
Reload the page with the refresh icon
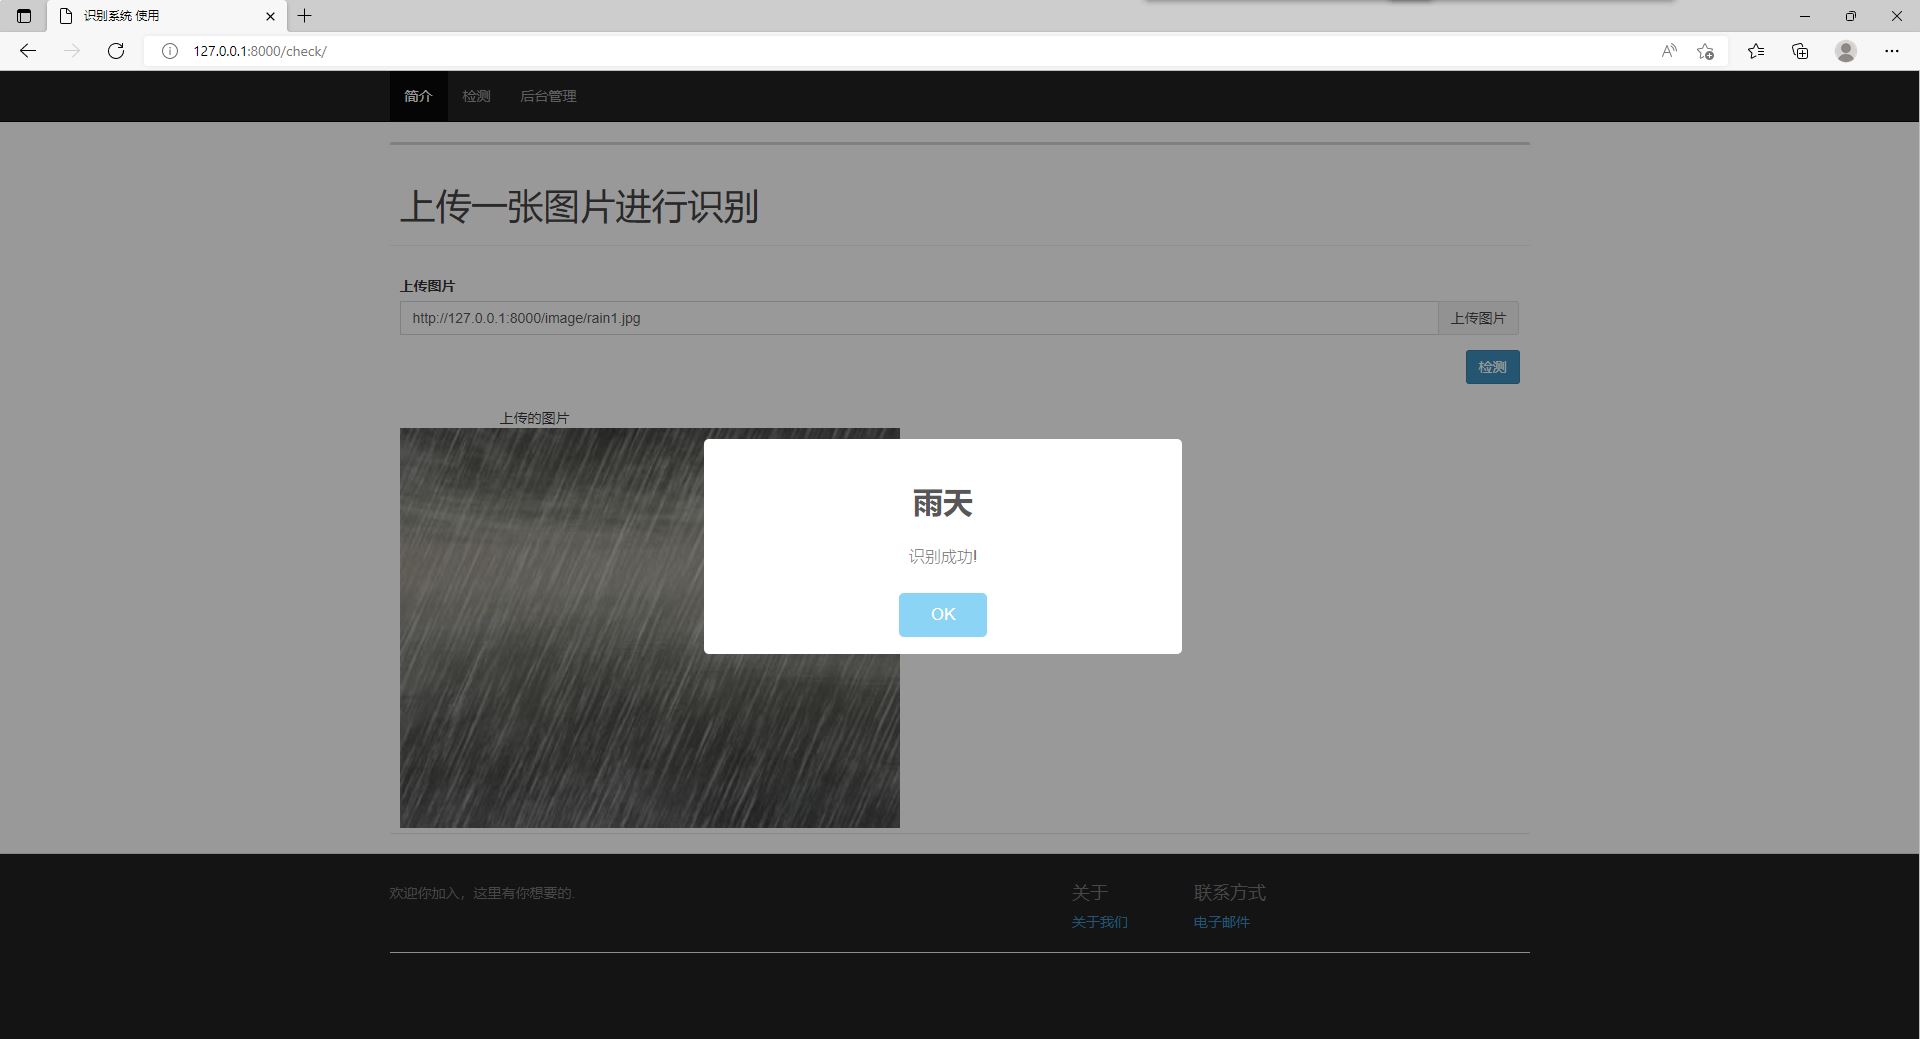click(x=116, y=51)
